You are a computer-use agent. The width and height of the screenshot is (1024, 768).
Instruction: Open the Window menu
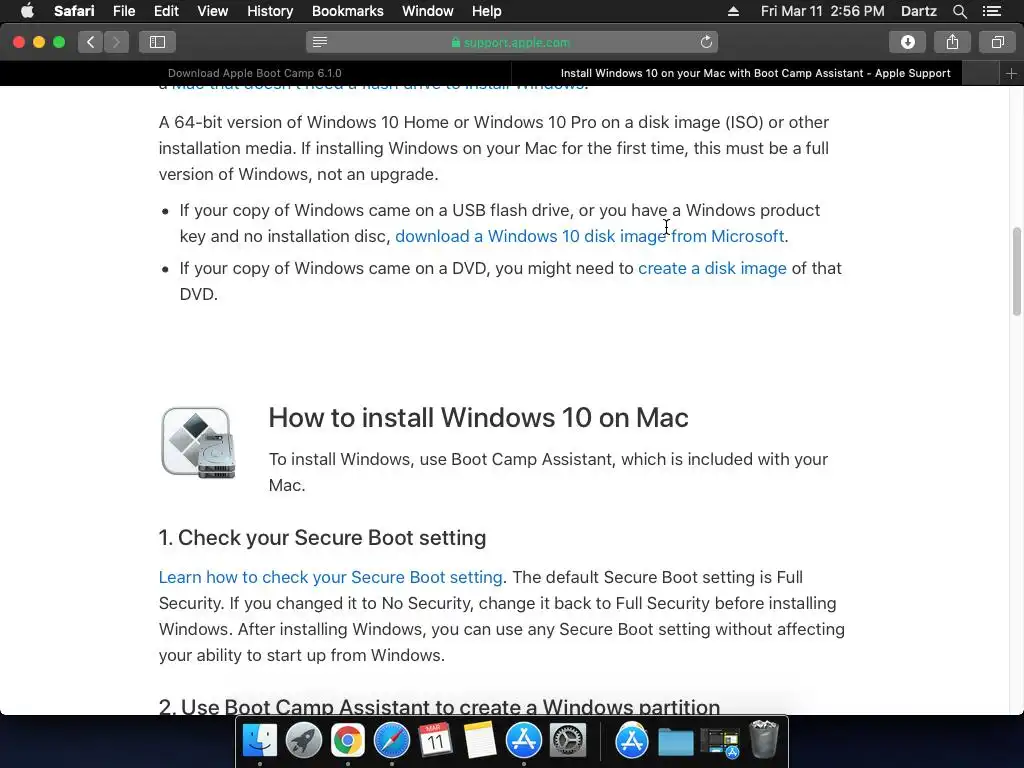pos(428,11)
